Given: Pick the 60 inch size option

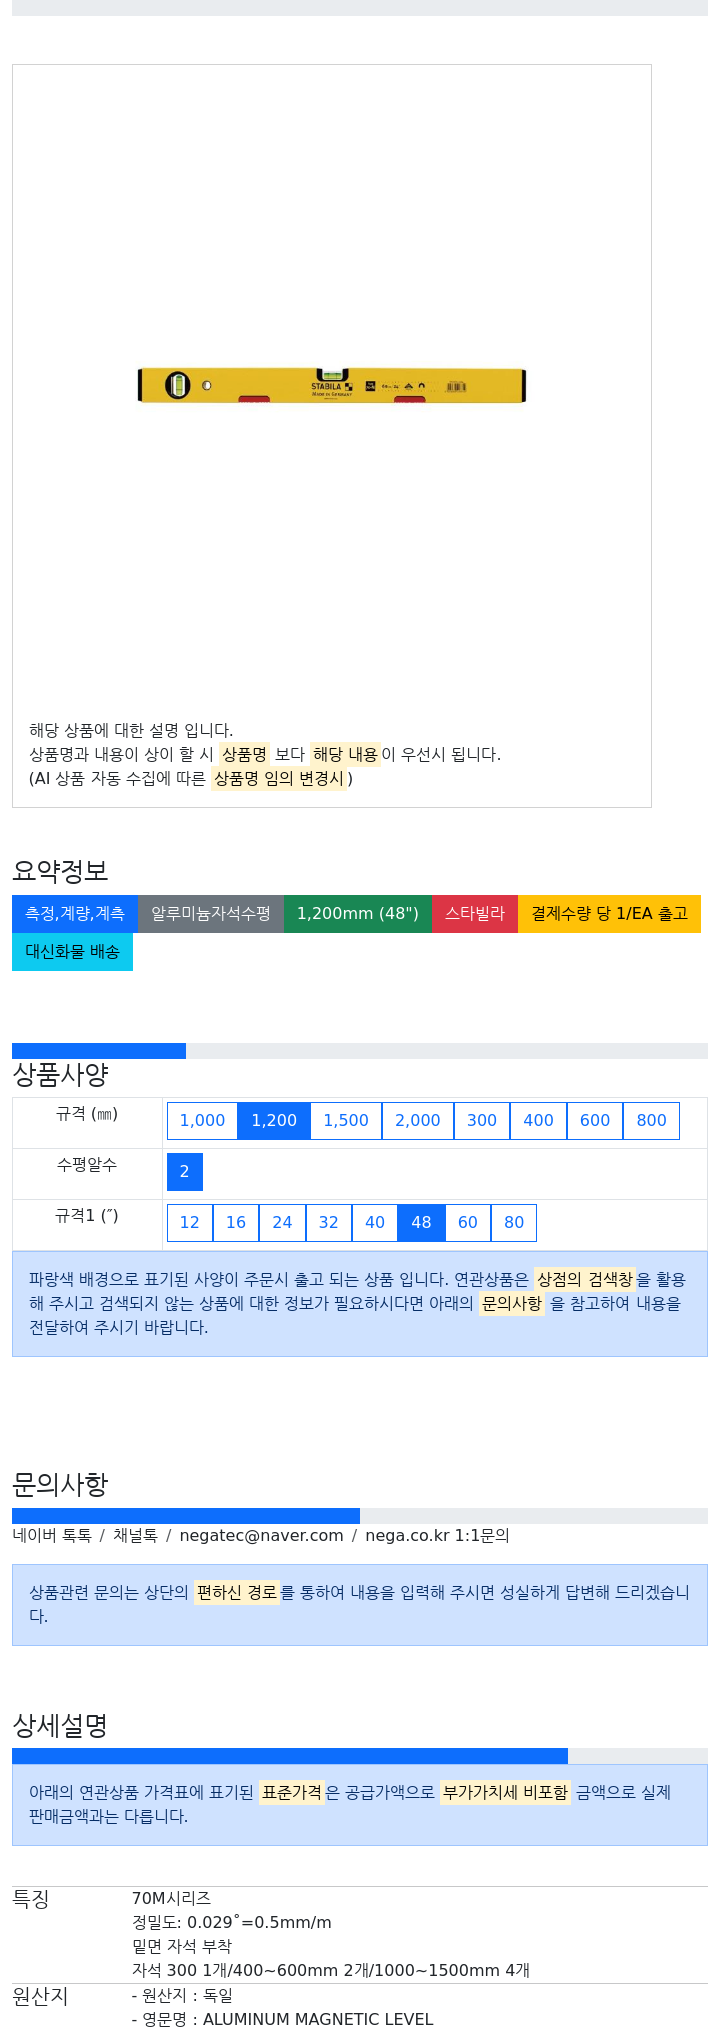Looking at the screenshot, I should (x=468, y=1223).
